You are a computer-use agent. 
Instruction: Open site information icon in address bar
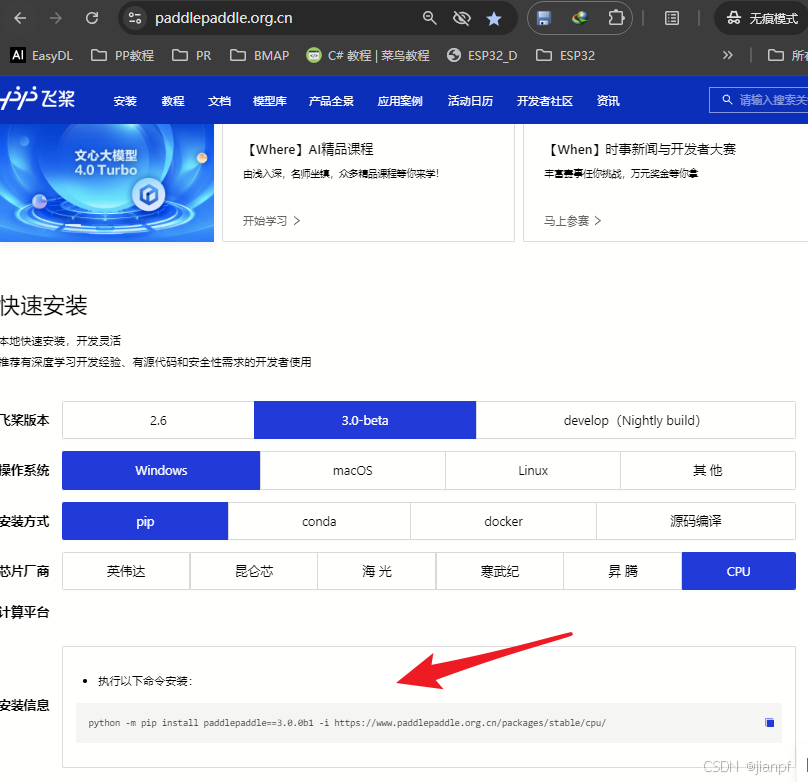pos(135,19)
